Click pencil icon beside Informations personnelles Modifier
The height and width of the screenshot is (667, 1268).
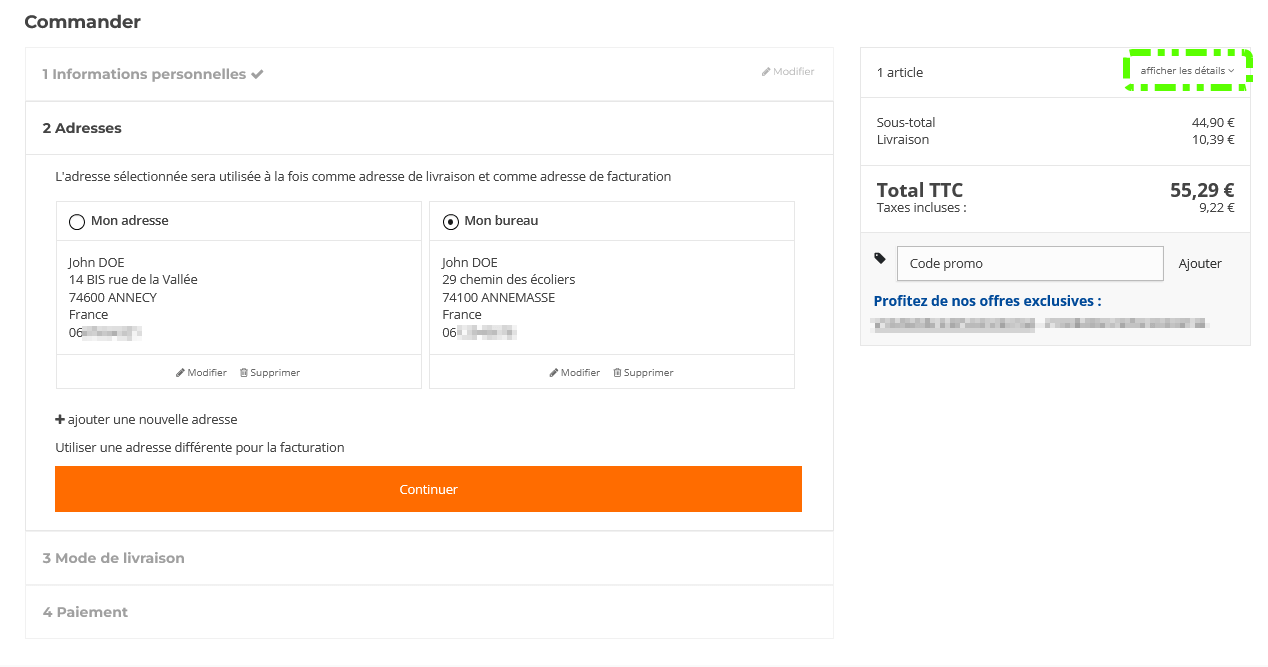[766, 72]
